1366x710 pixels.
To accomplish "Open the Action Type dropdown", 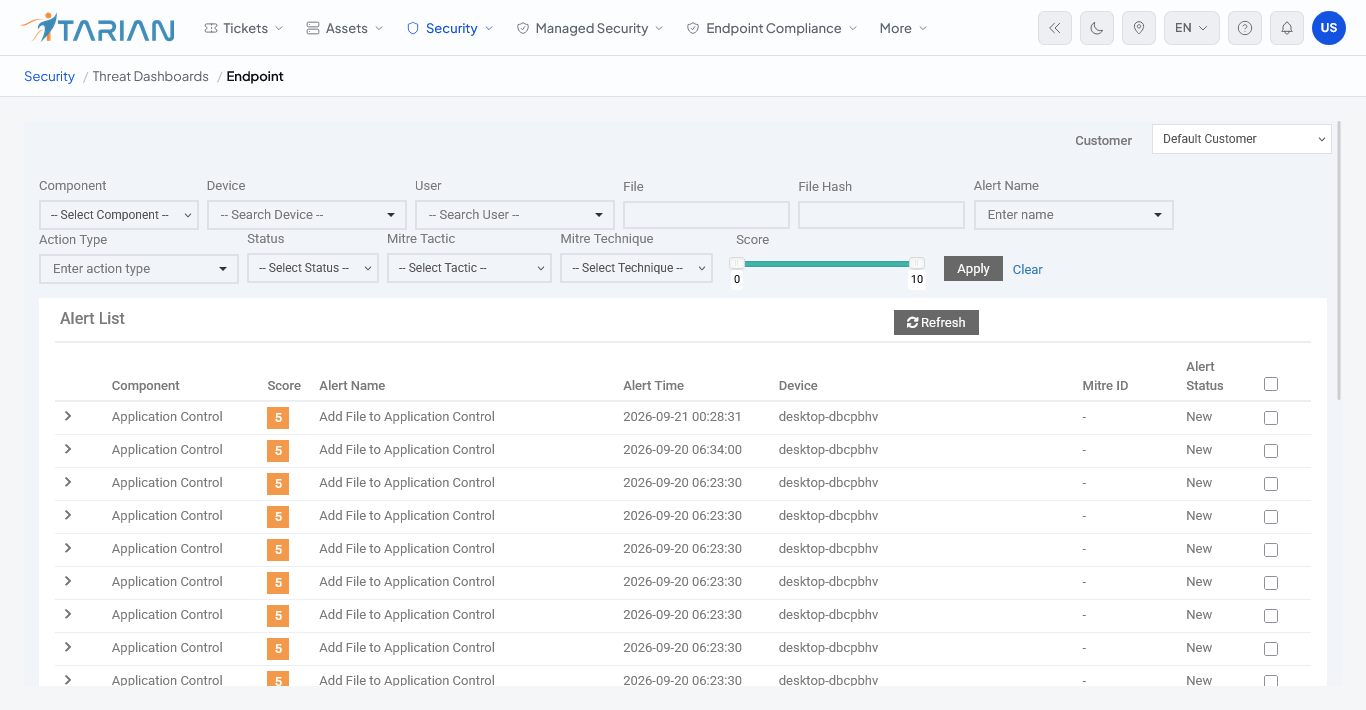I will (x=139, y=268).
